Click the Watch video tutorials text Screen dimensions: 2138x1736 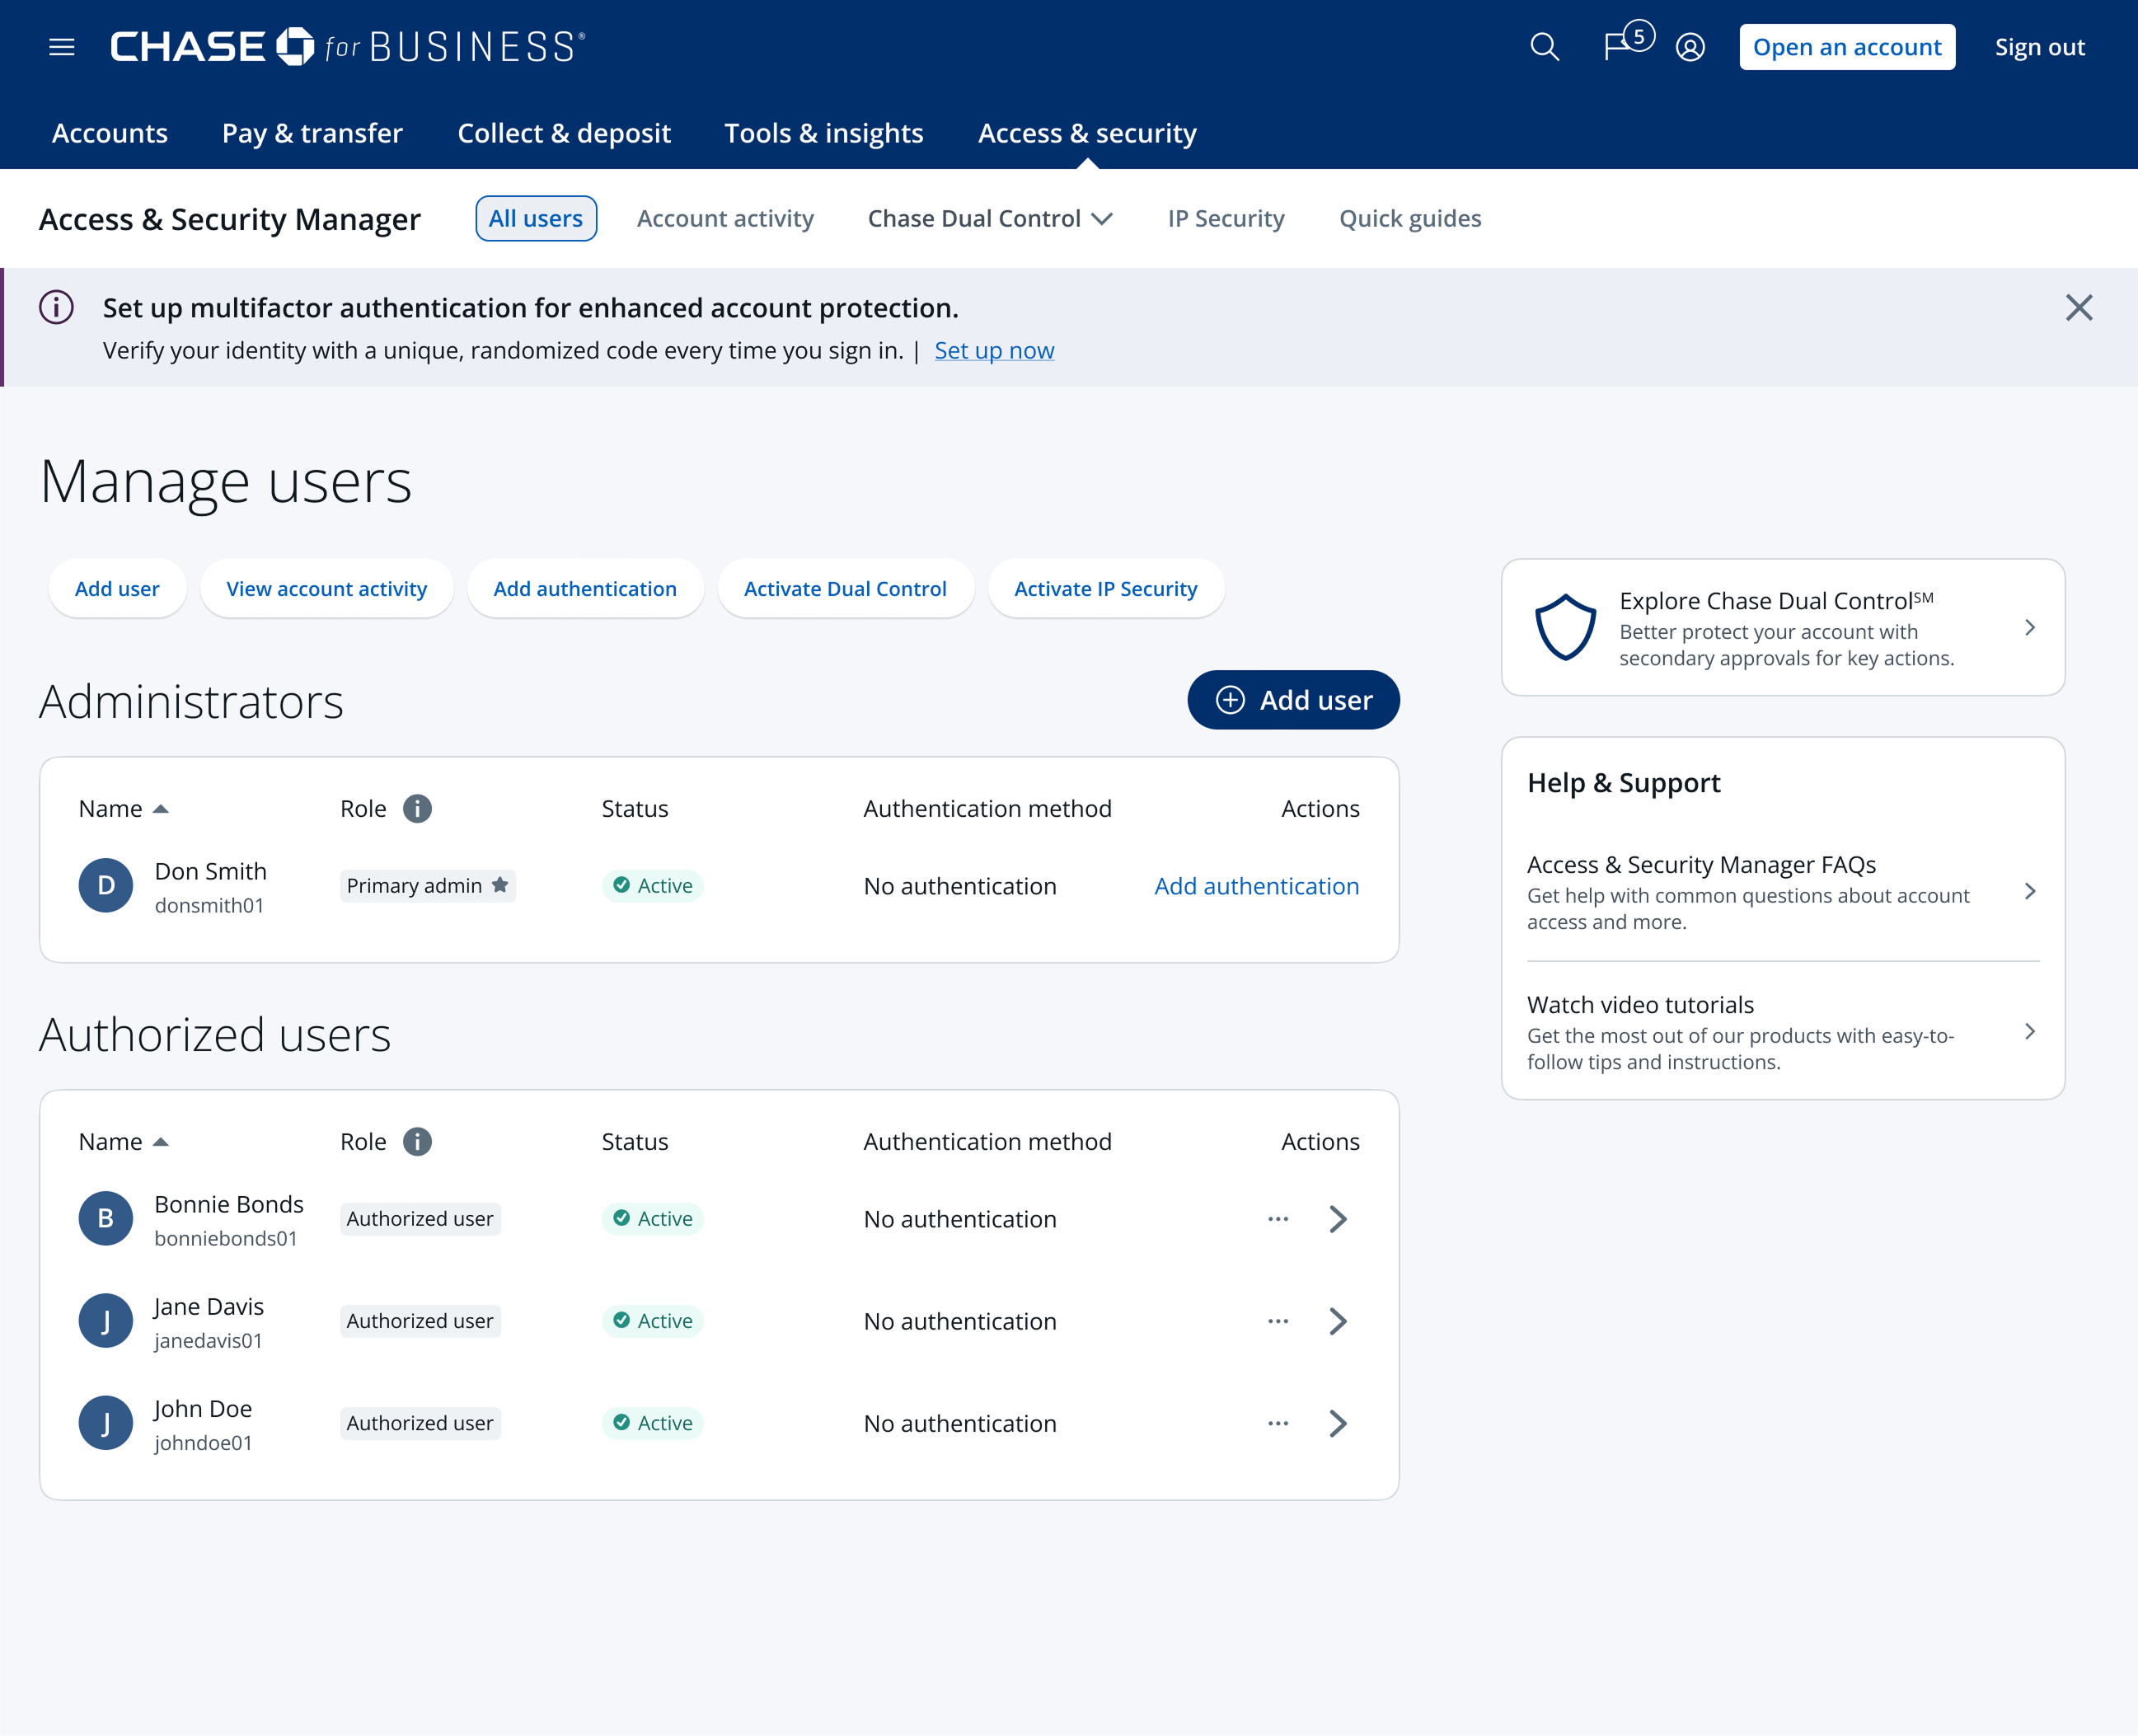1640,1004
